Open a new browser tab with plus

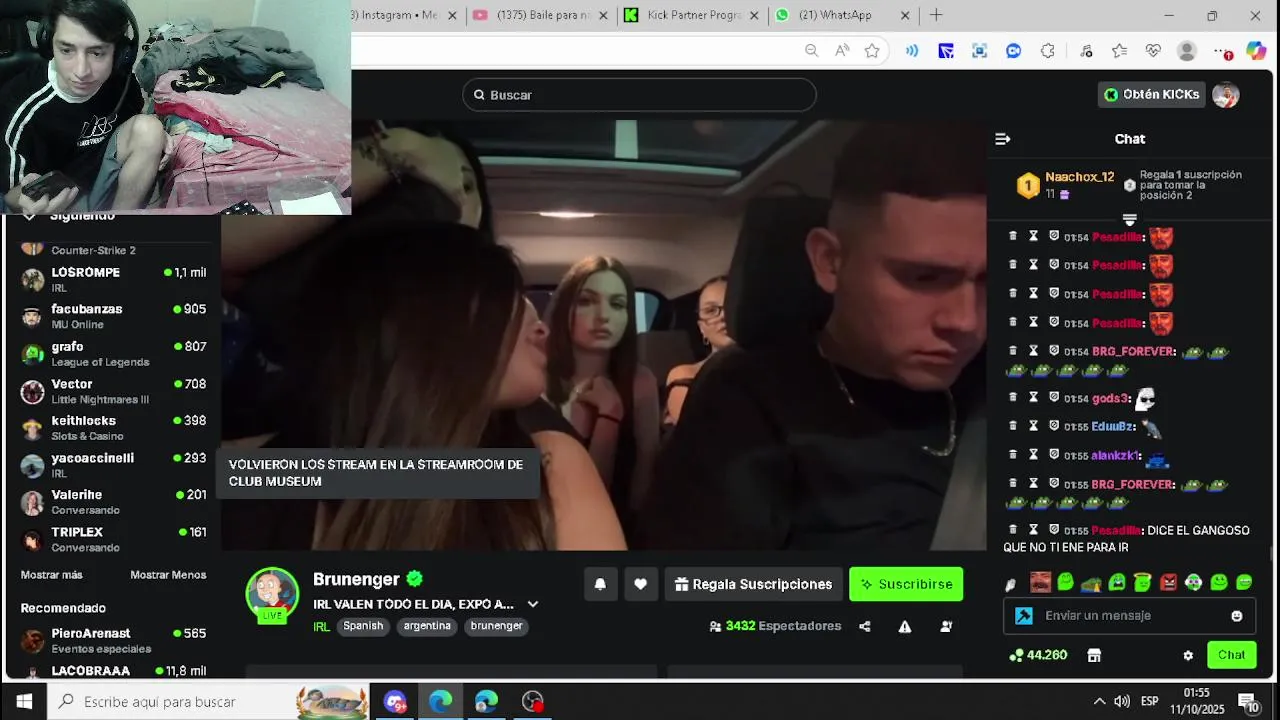pos(936,15)
